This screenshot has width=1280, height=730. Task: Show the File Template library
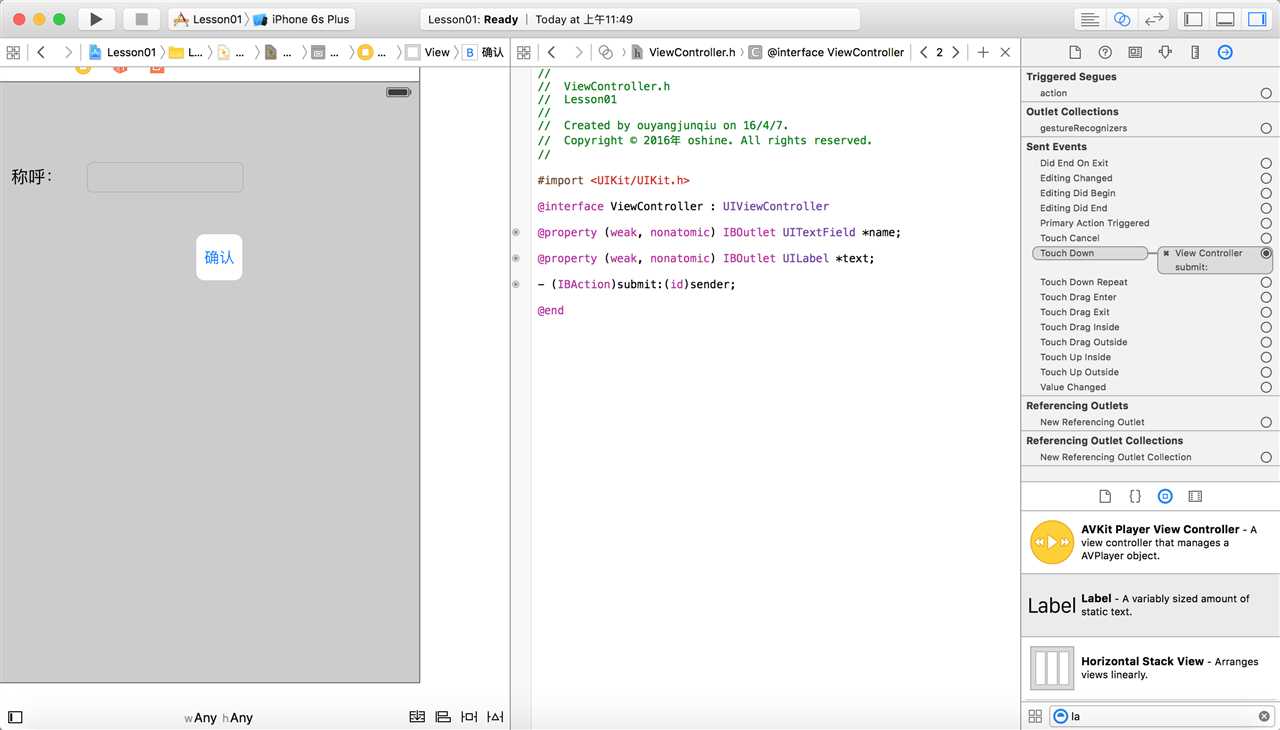pos(1105,496)
